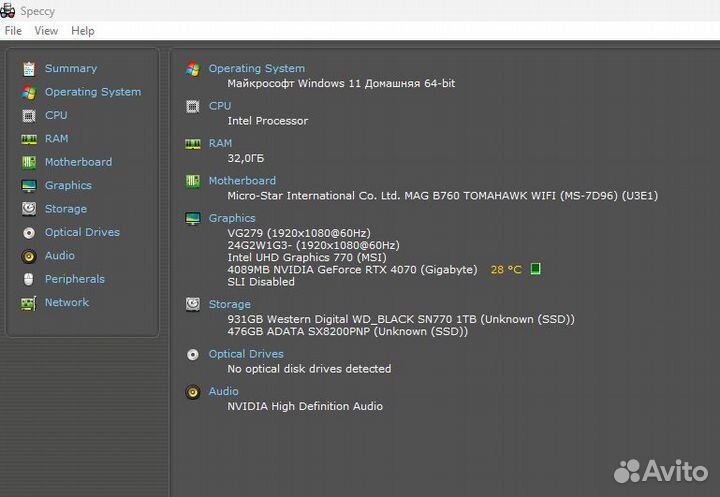
Task: Click the Optical Drives disc icon in sidebar
Action: coord(29,233)
